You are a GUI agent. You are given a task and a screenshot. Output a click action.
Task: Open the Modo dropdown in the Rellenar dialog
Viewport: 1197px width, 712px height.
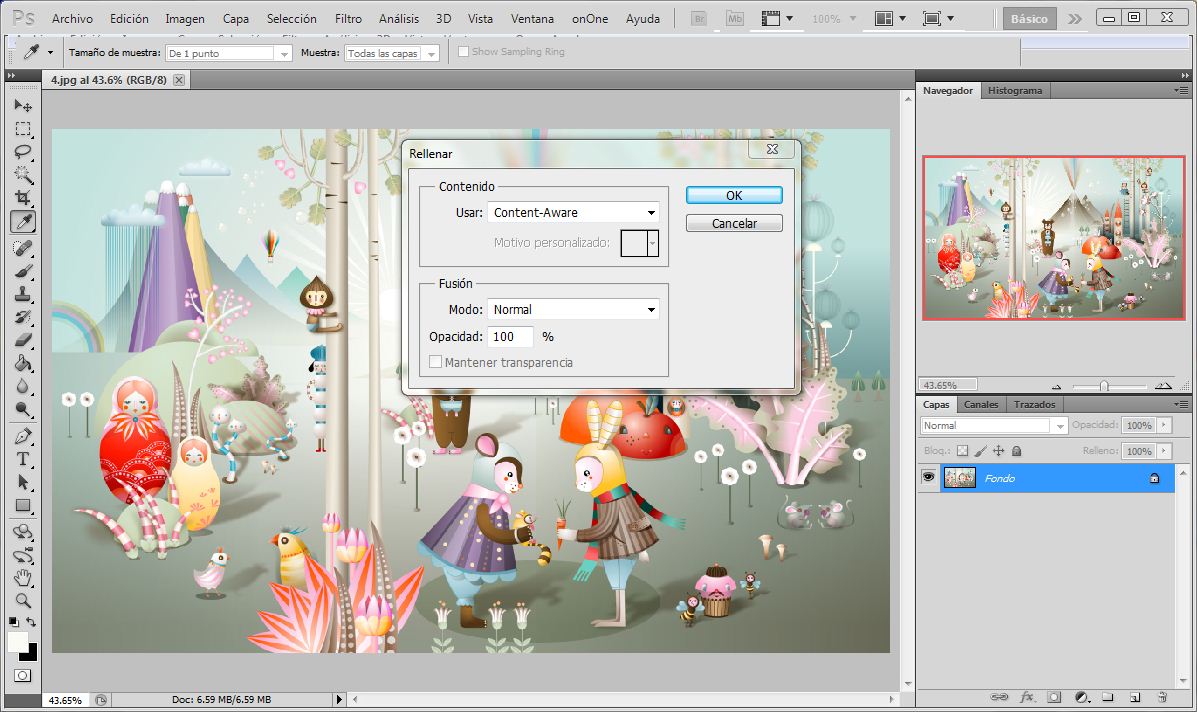[x=573, y=309]
